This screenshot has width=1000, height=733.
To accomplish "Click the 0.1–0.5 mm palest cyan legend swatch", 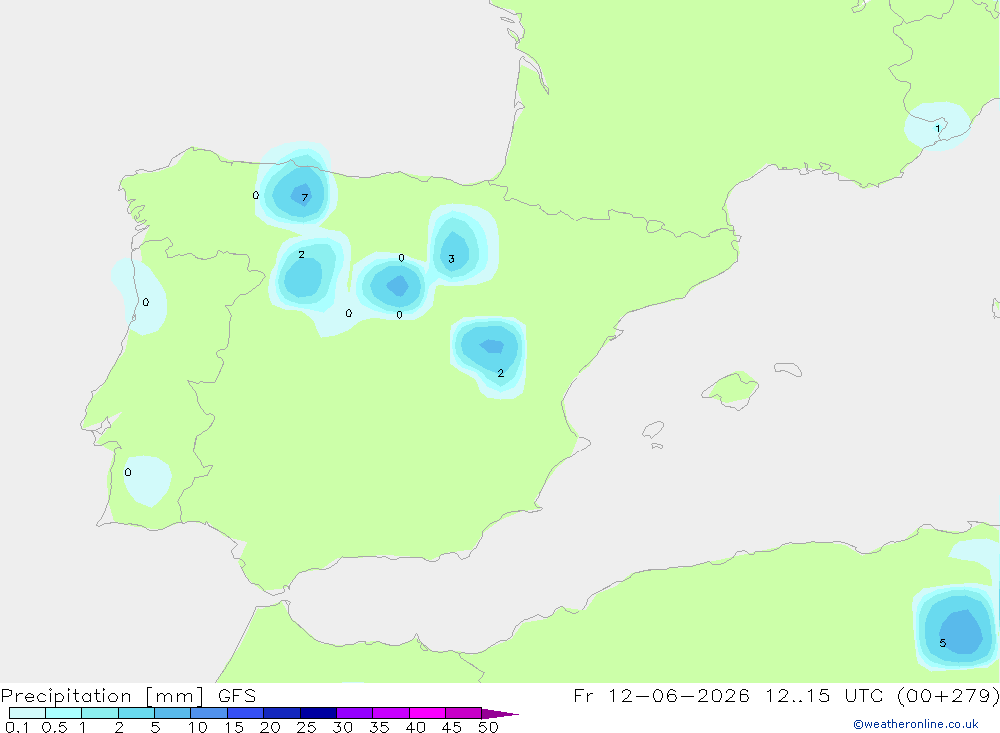I will 27,713.
